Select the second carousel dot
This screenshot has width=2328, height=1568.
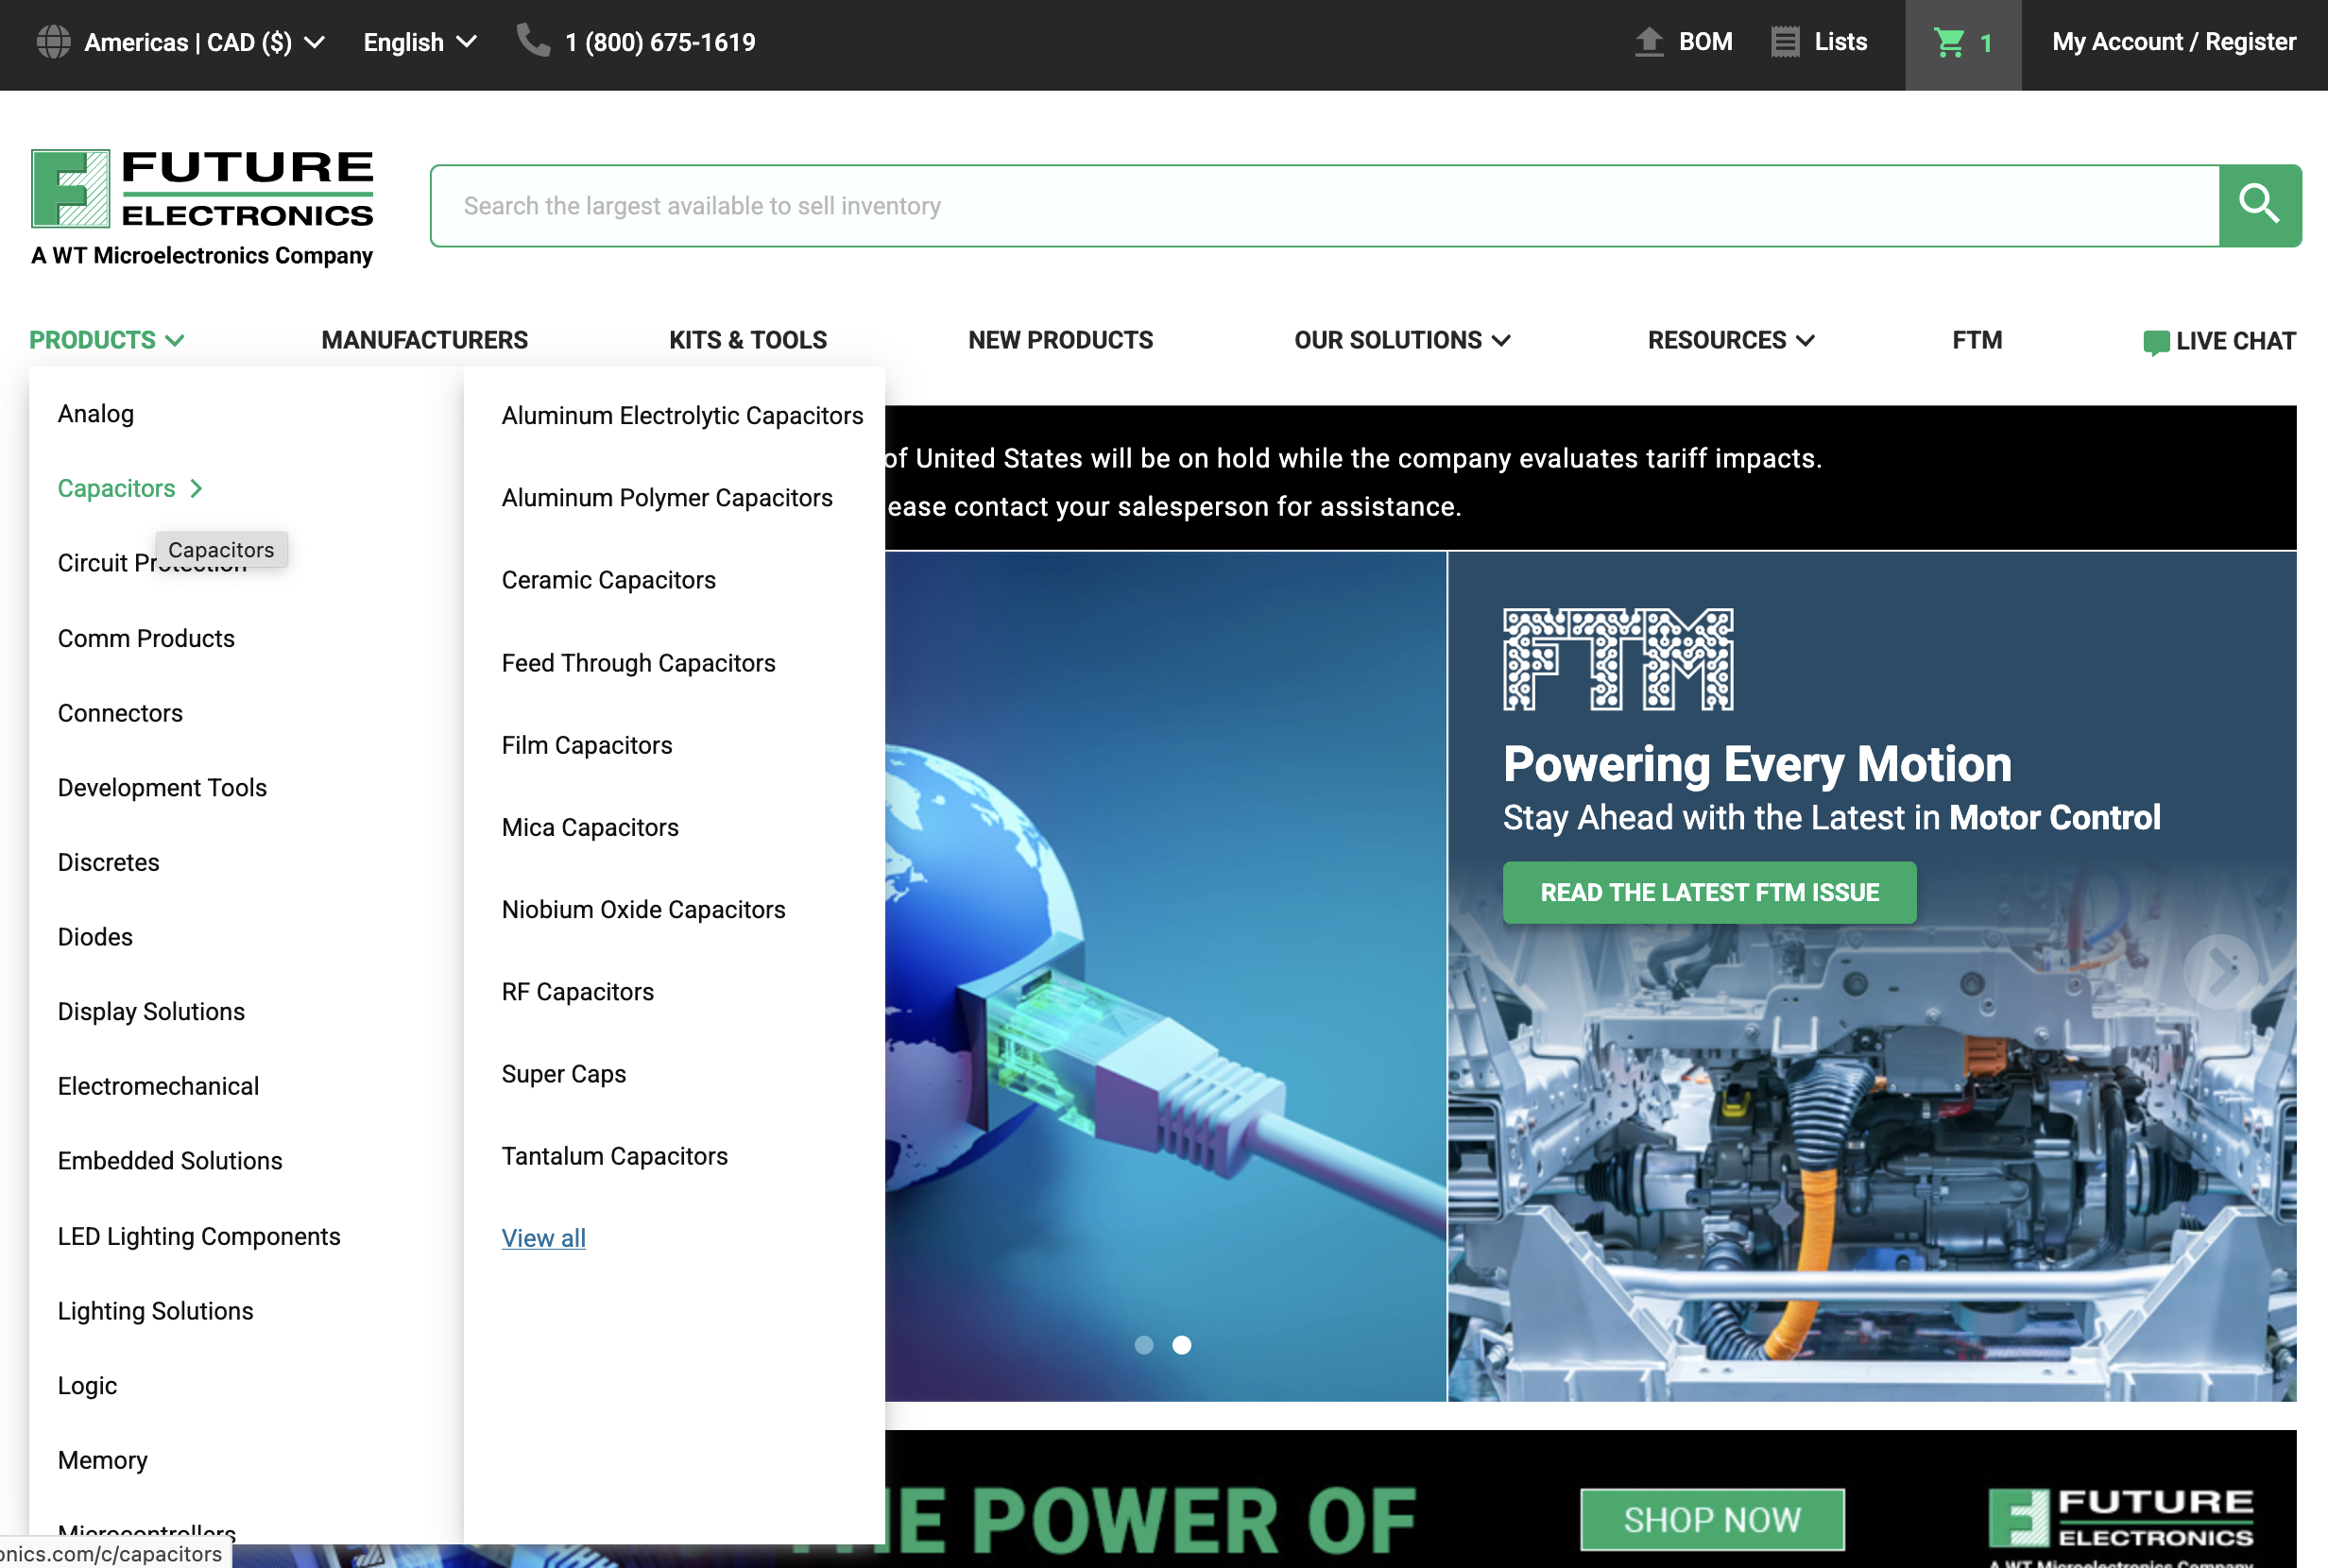pyautogui.click(x=1181, y=1345)
